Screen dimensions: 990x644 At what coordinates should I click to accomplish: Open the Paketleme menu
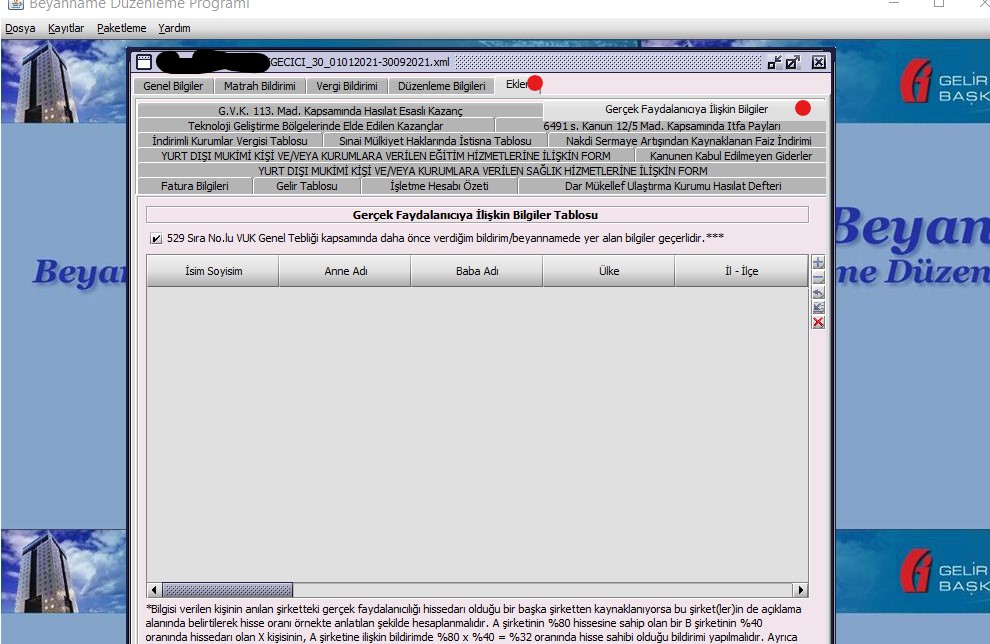(121, 28)
